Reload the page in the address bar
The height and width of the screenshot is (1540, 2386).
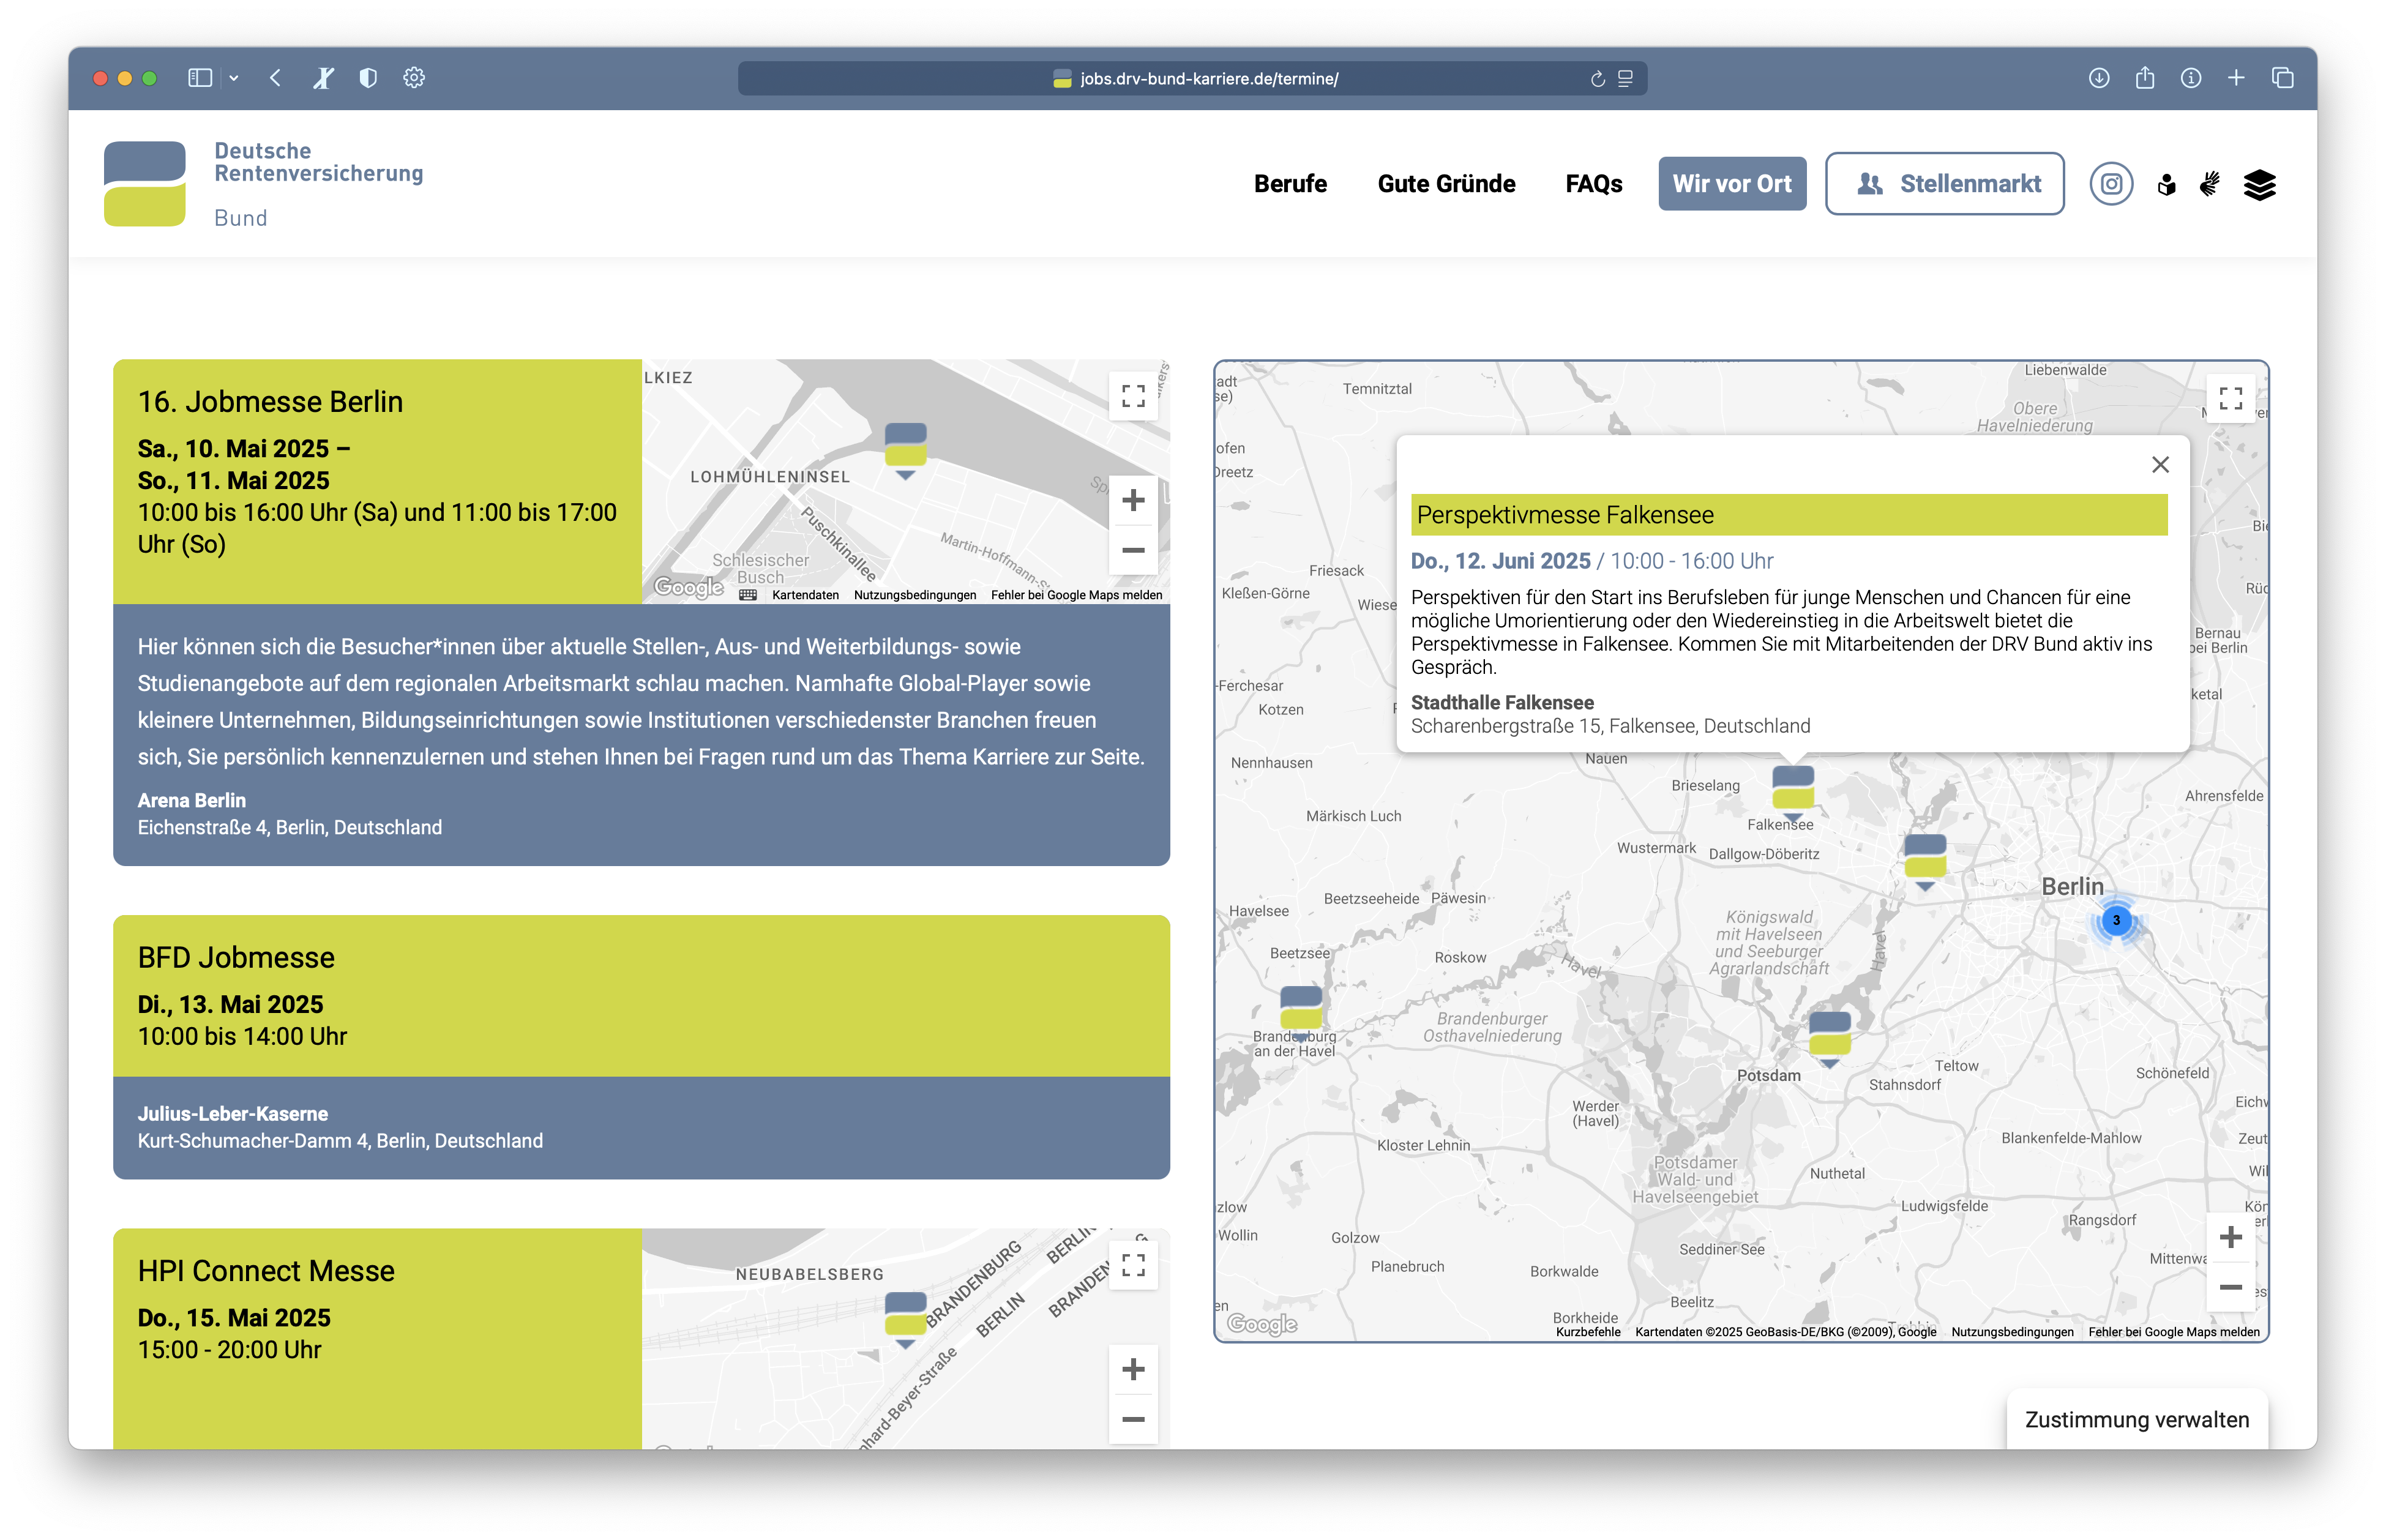click(1597, 79)
